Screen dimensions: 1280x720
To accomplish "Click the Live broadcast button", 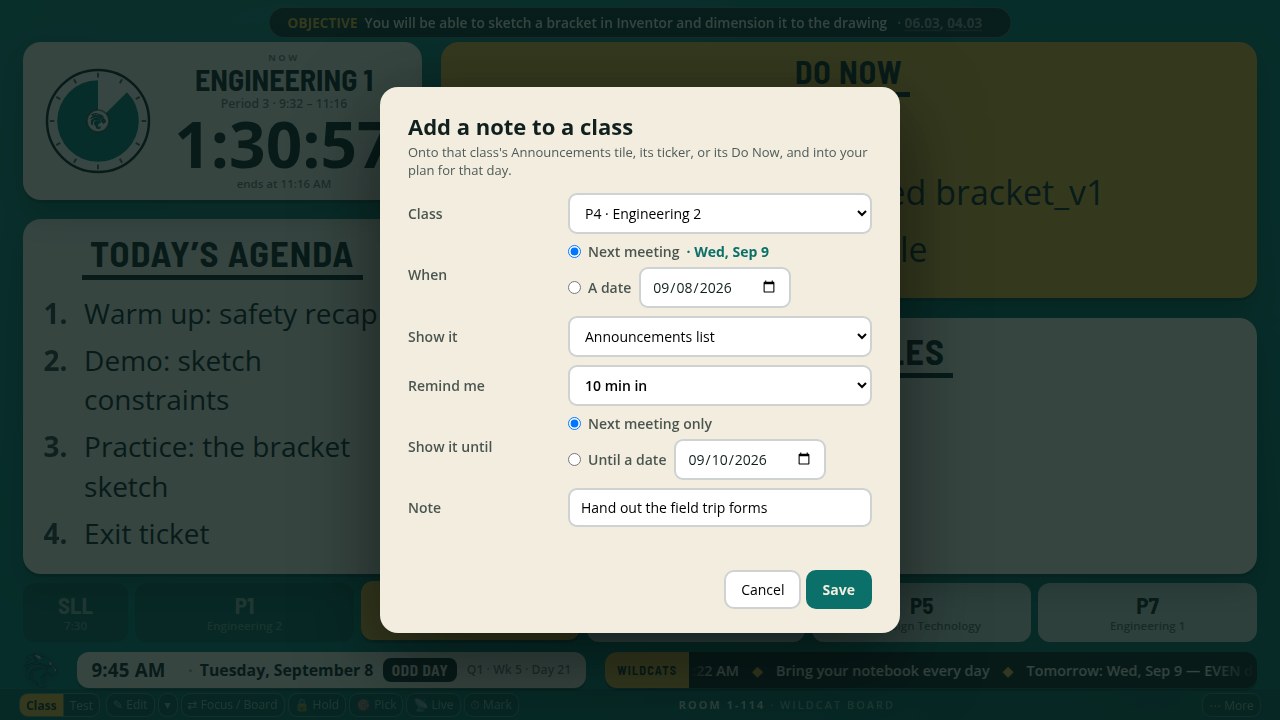I will (x=434, y=705).
